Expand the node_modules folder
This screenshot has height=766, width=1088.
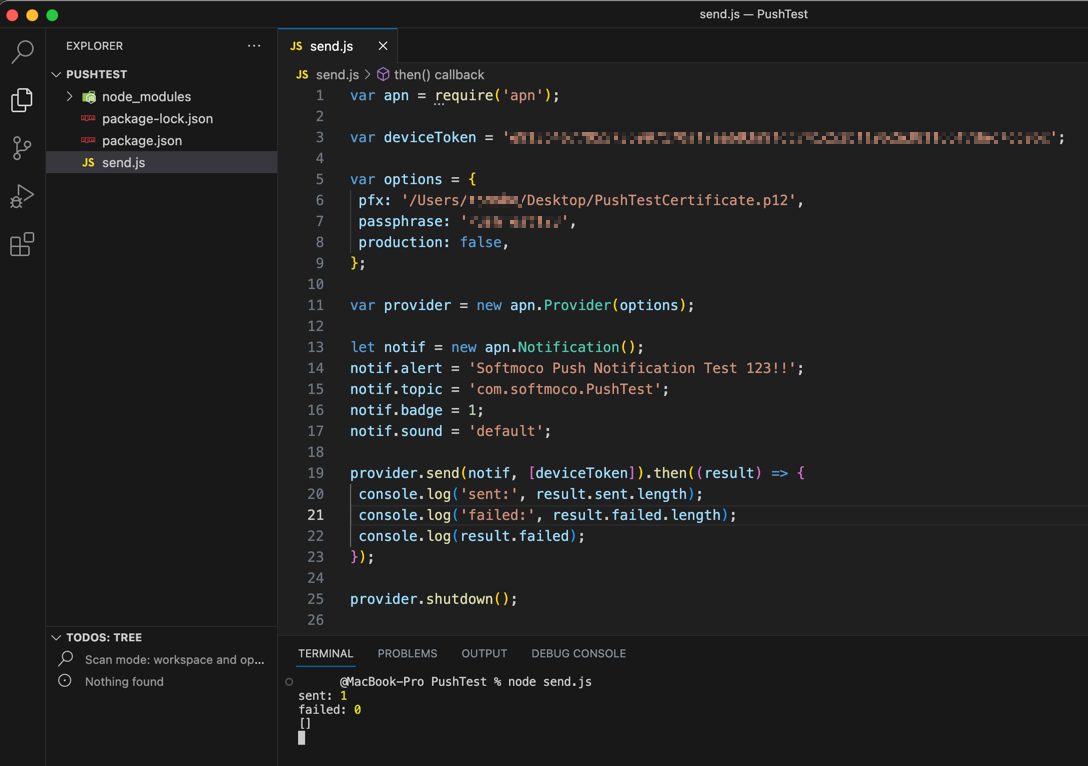pos(70,97)
